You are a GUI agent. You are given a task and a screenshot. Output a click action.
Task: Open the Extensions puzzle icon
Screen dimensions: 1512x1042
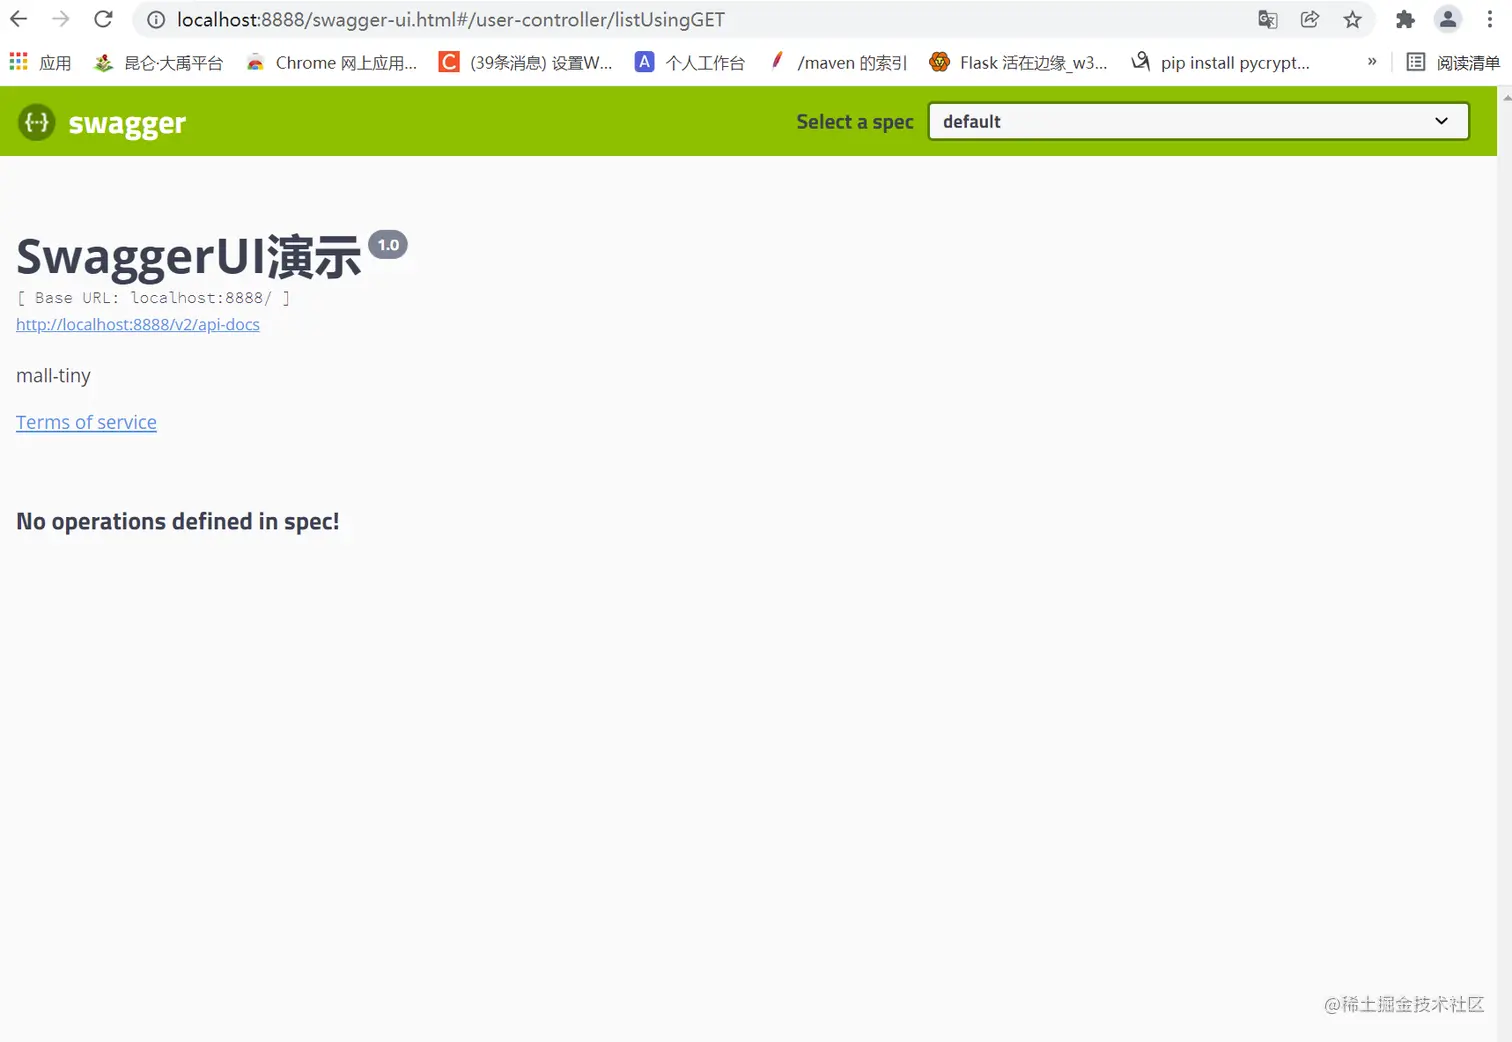pos(1405,20)
